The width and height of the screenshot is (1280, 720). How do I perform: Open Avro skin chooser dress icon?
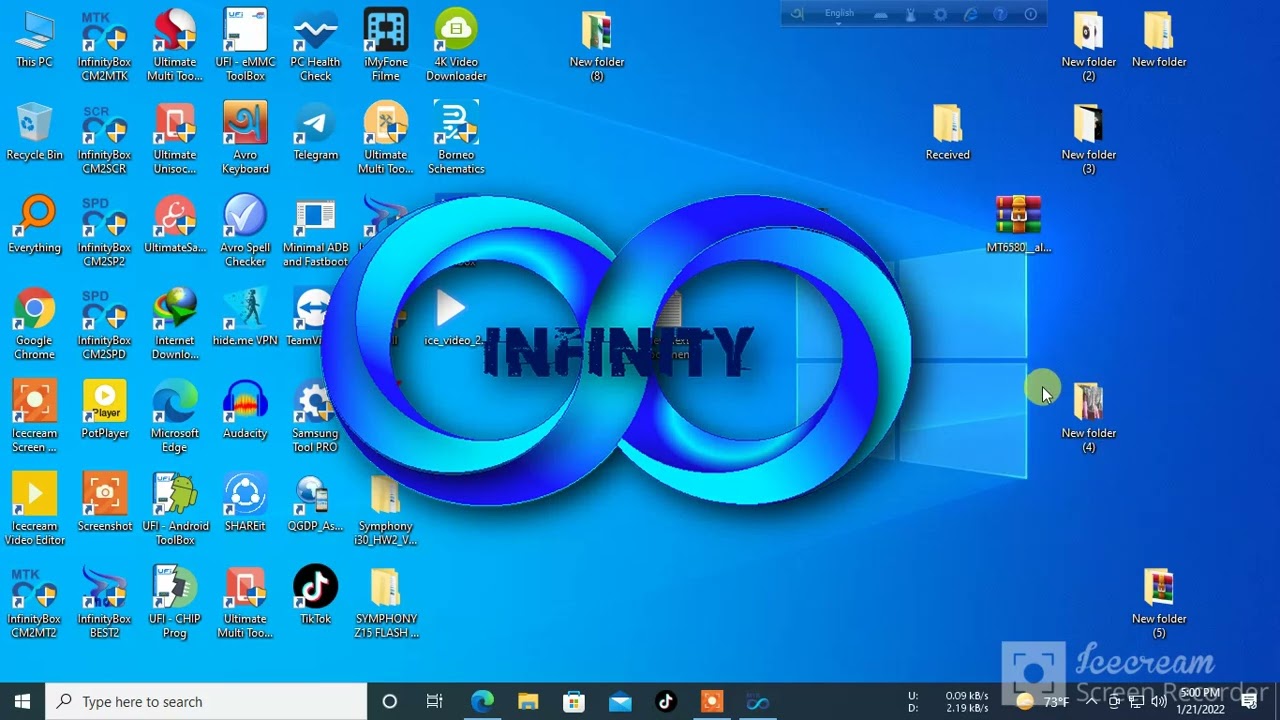(x=910, y=14)
